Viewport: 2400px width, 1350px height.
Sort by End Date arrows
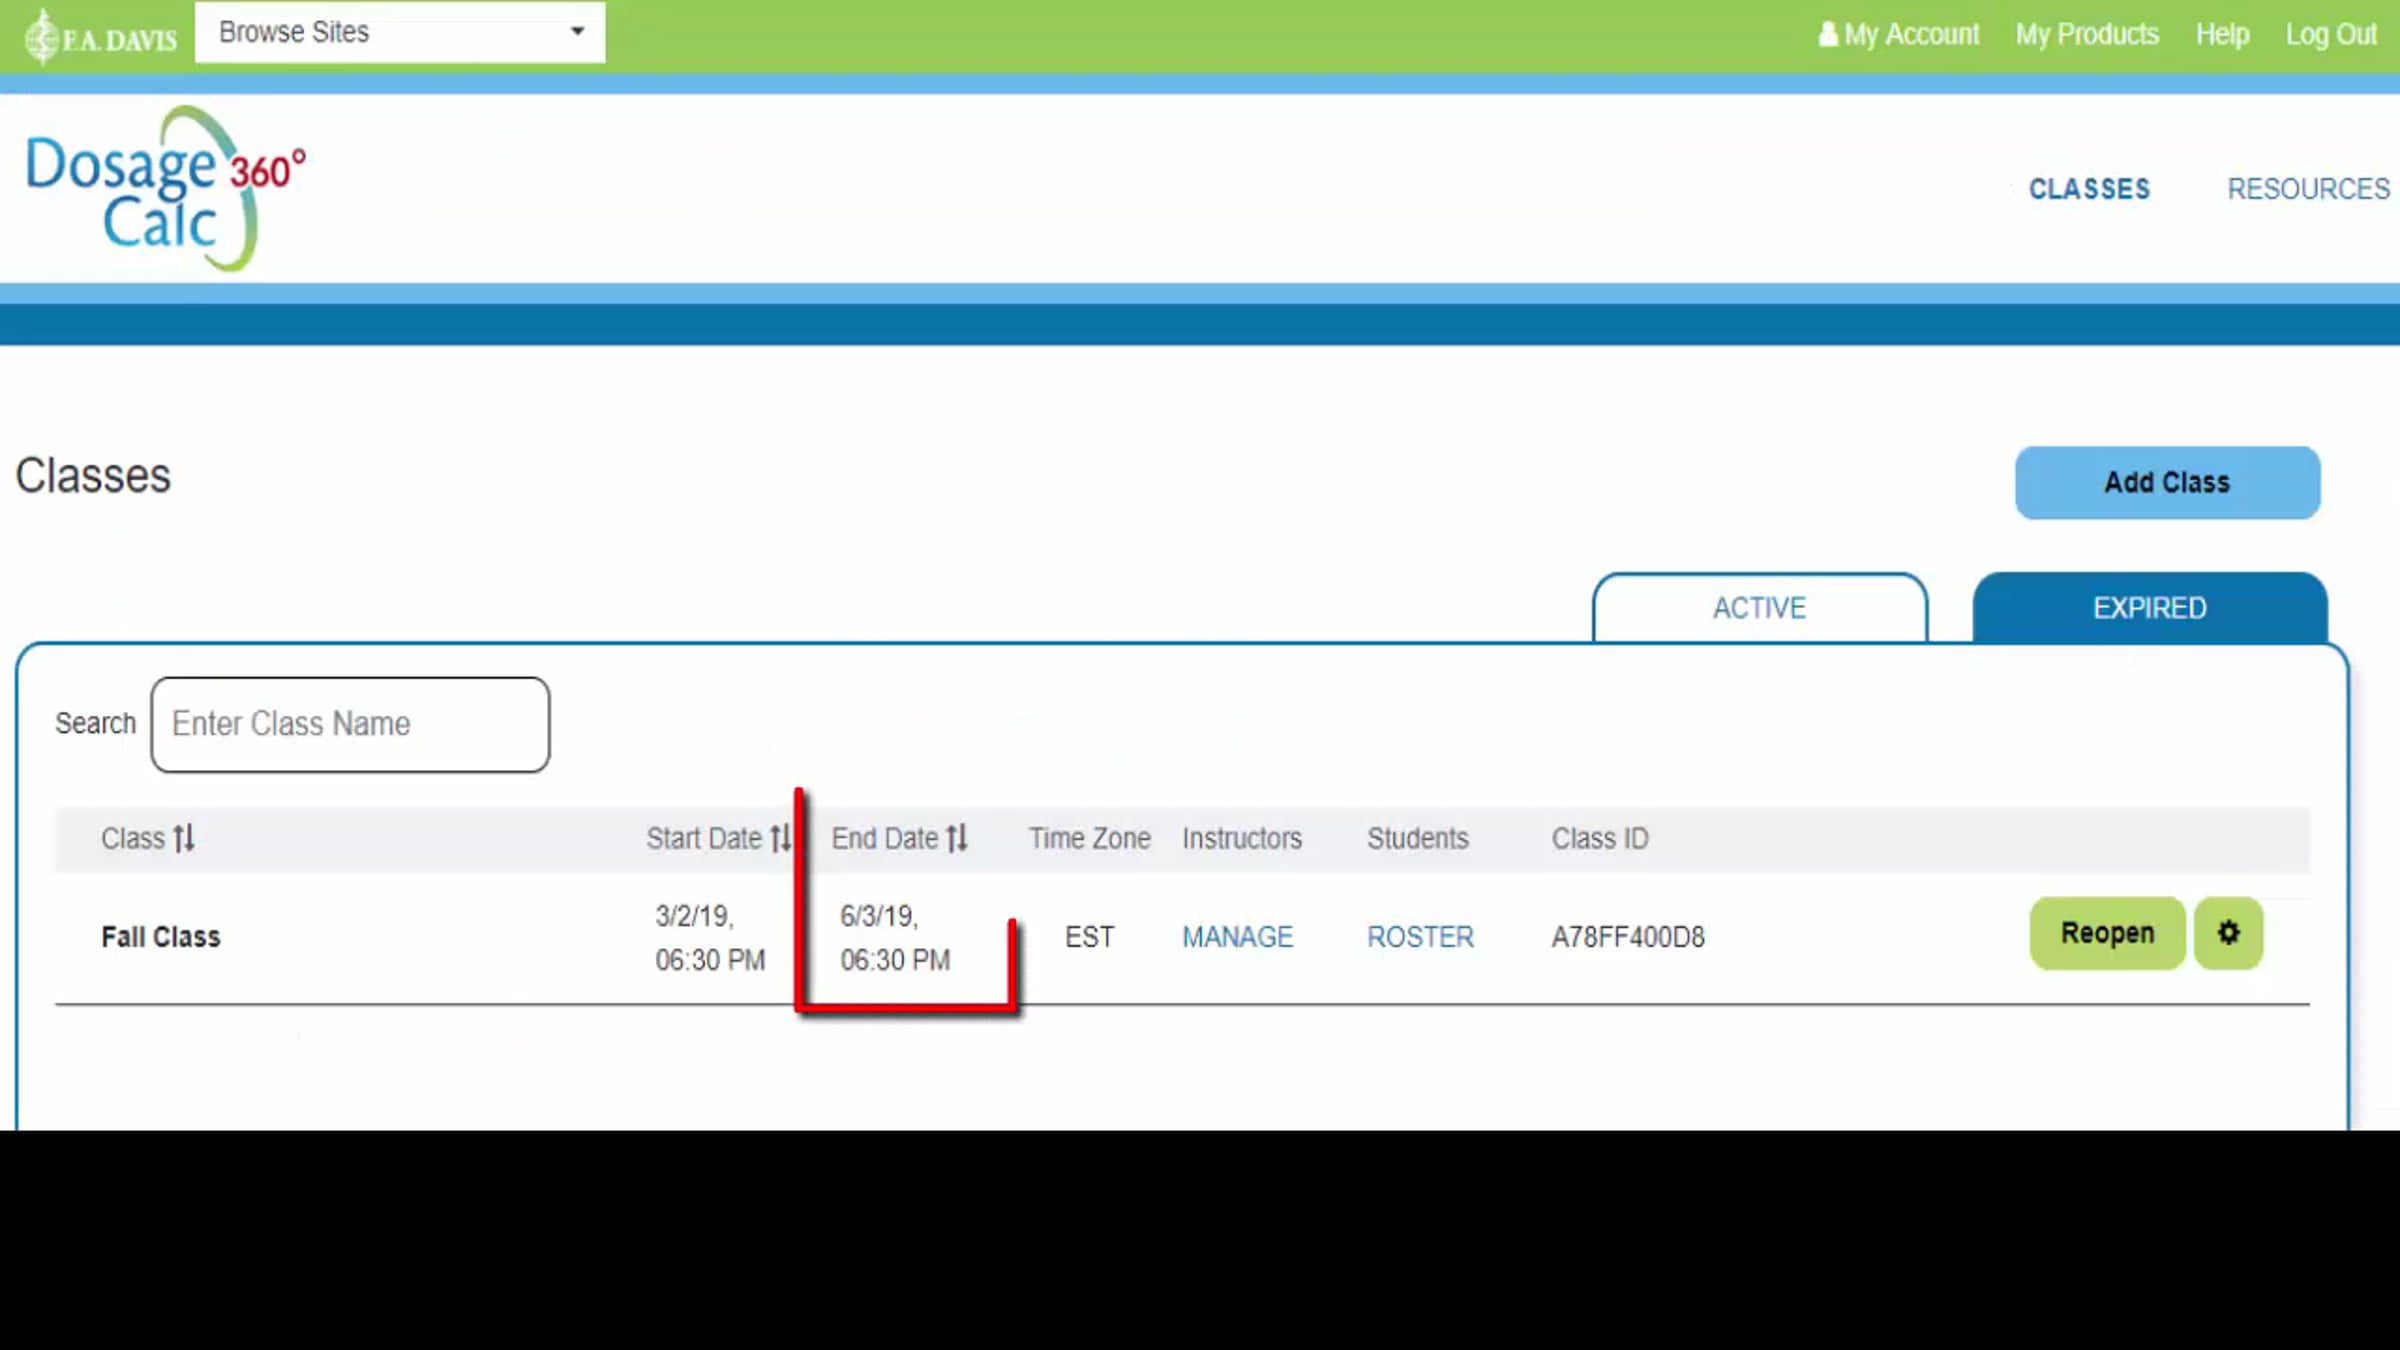click(957, 838)
